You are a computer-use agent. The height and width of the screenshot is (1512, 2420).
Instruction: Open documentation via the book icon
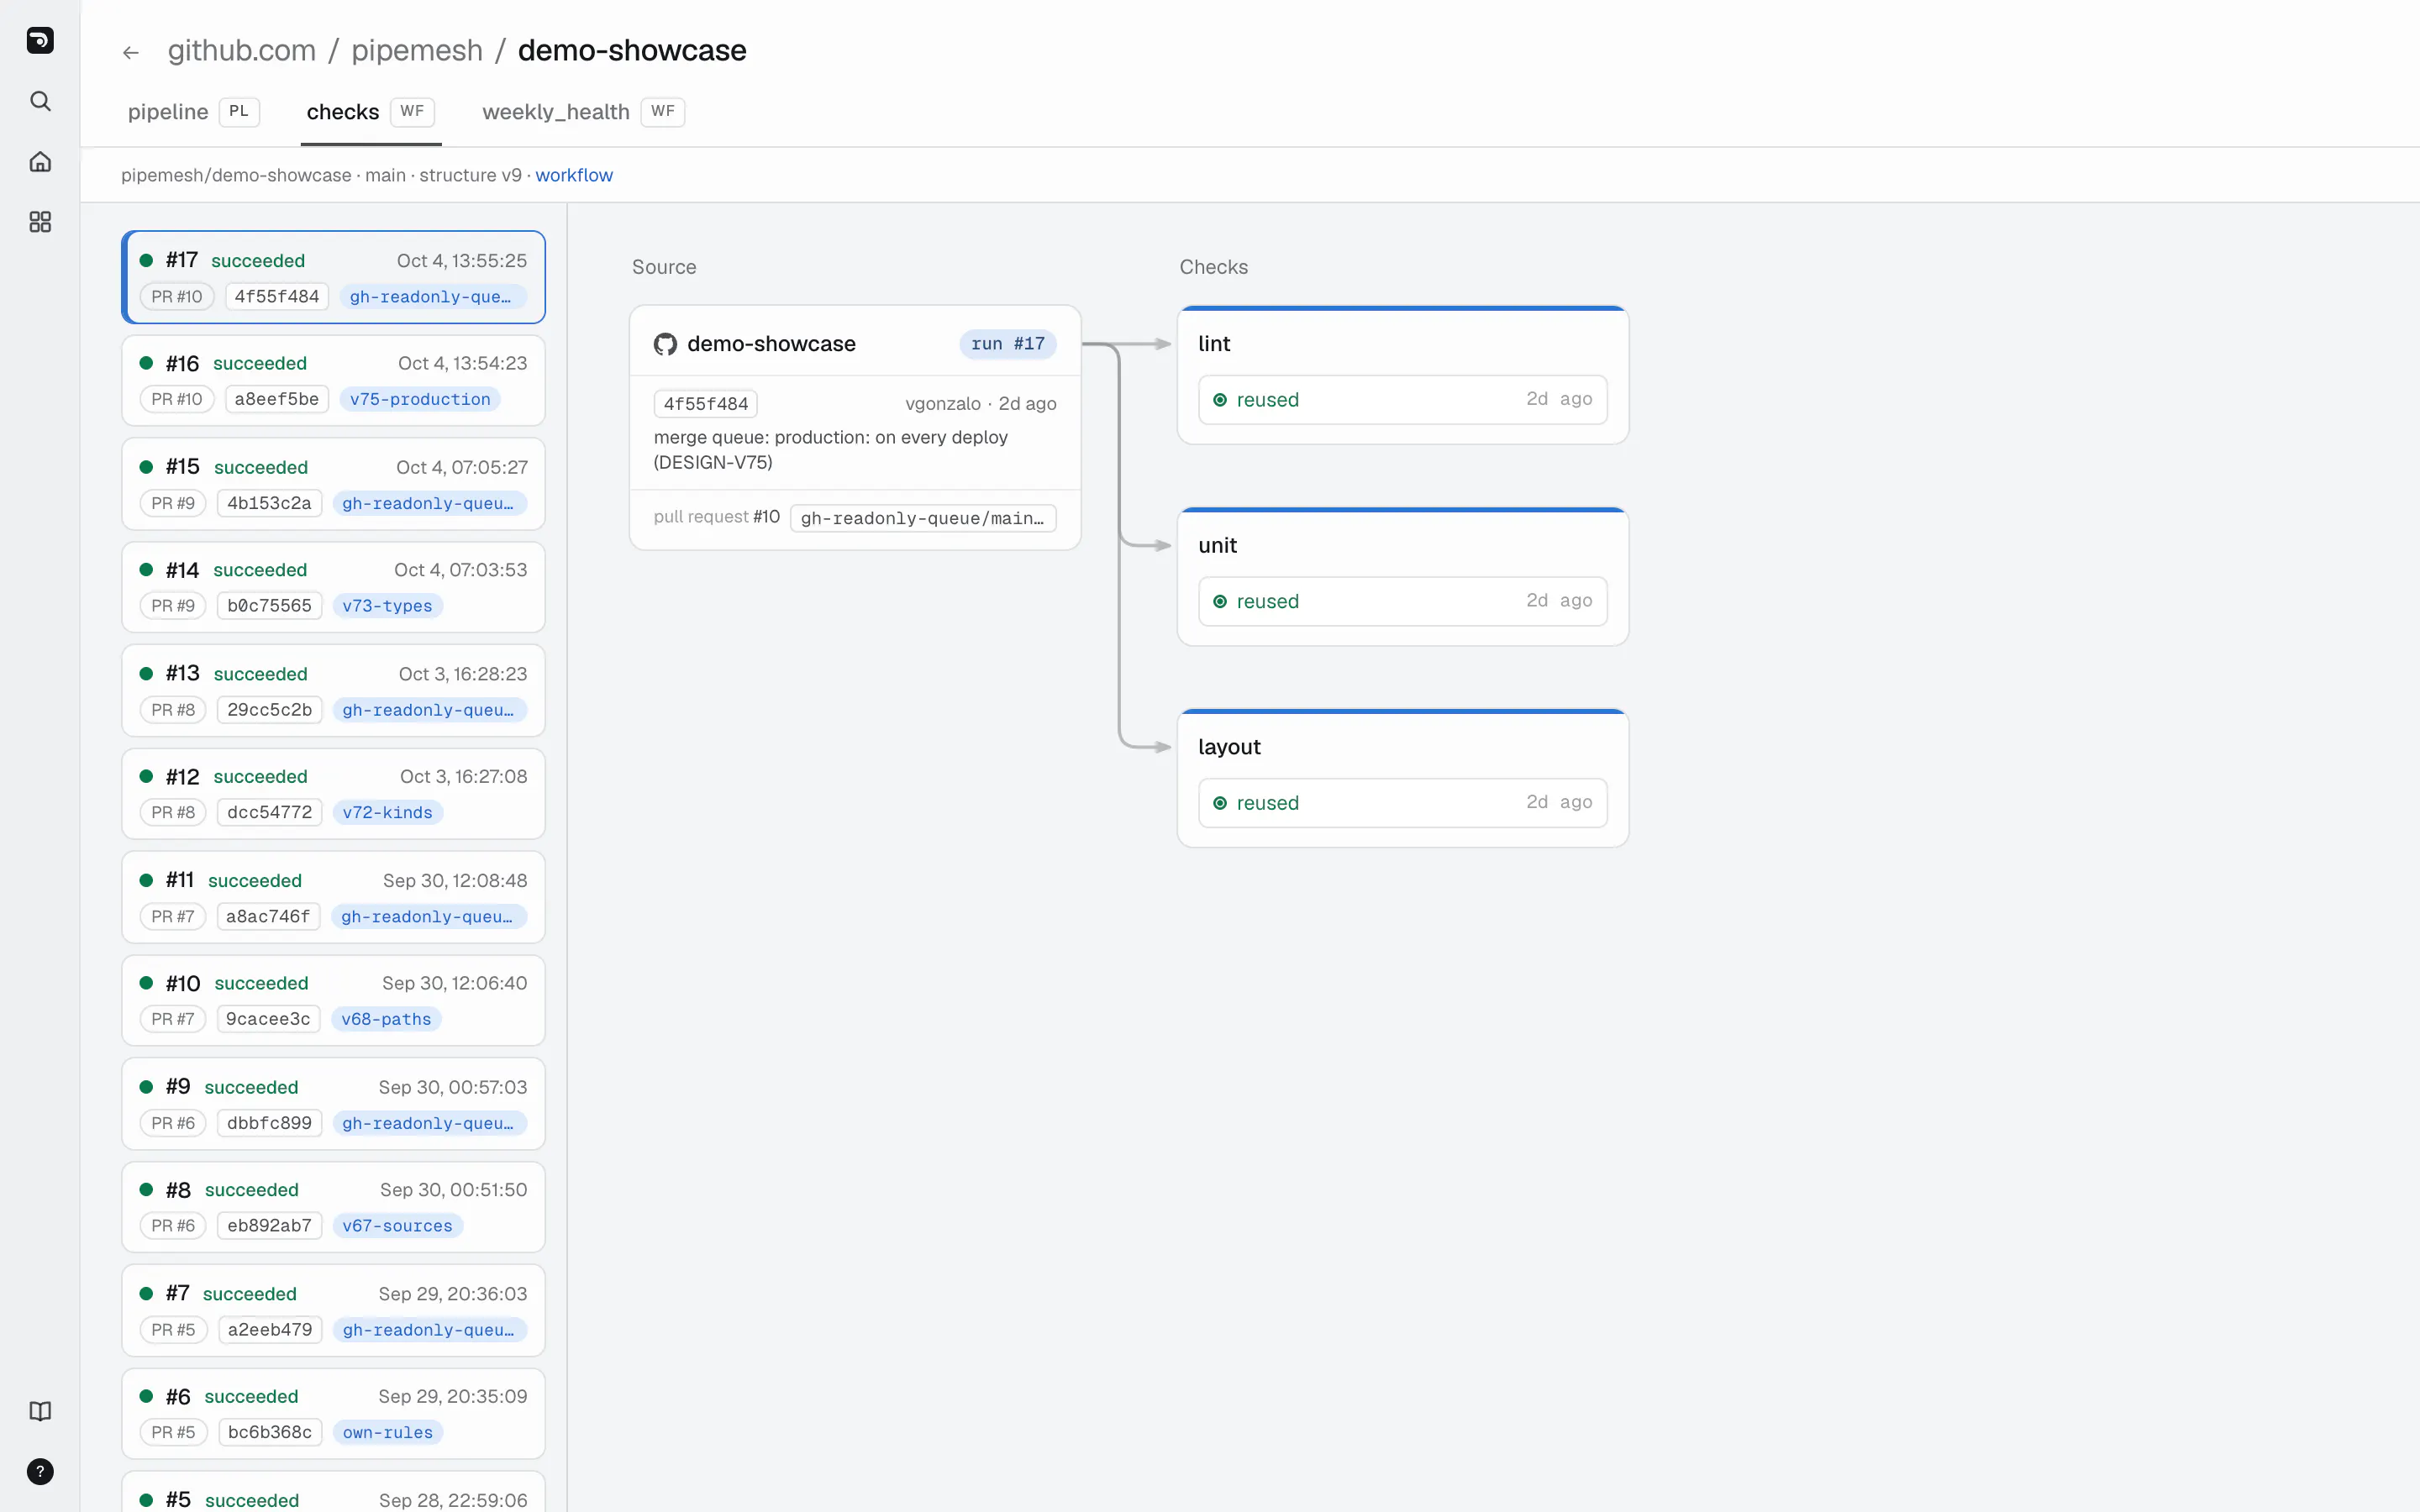pos(40,1411)
